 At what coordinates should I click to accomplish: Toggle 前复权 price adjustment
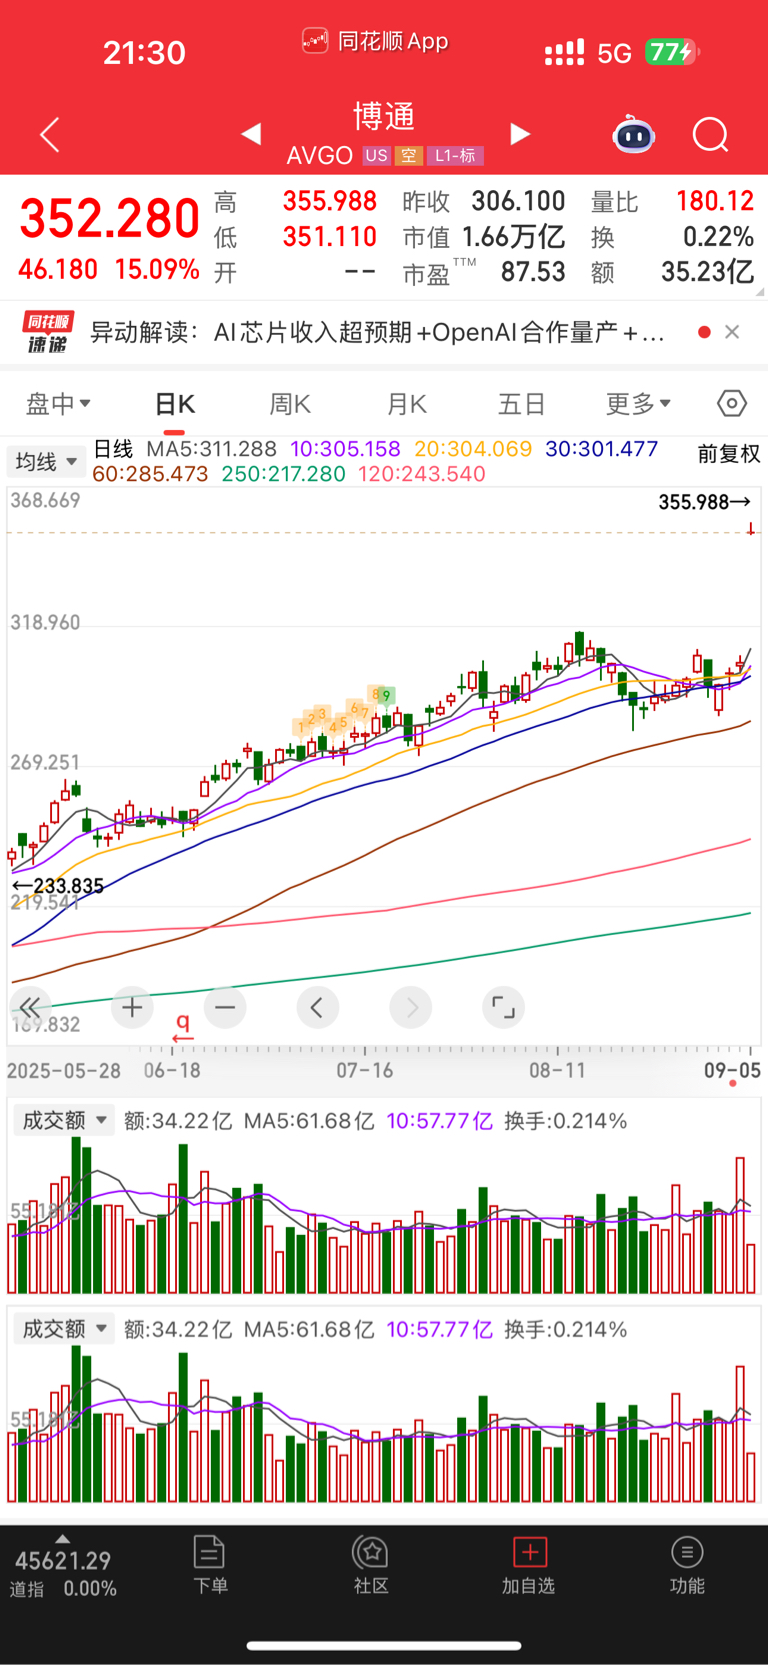pyautogui.click(x=729, y=454)
